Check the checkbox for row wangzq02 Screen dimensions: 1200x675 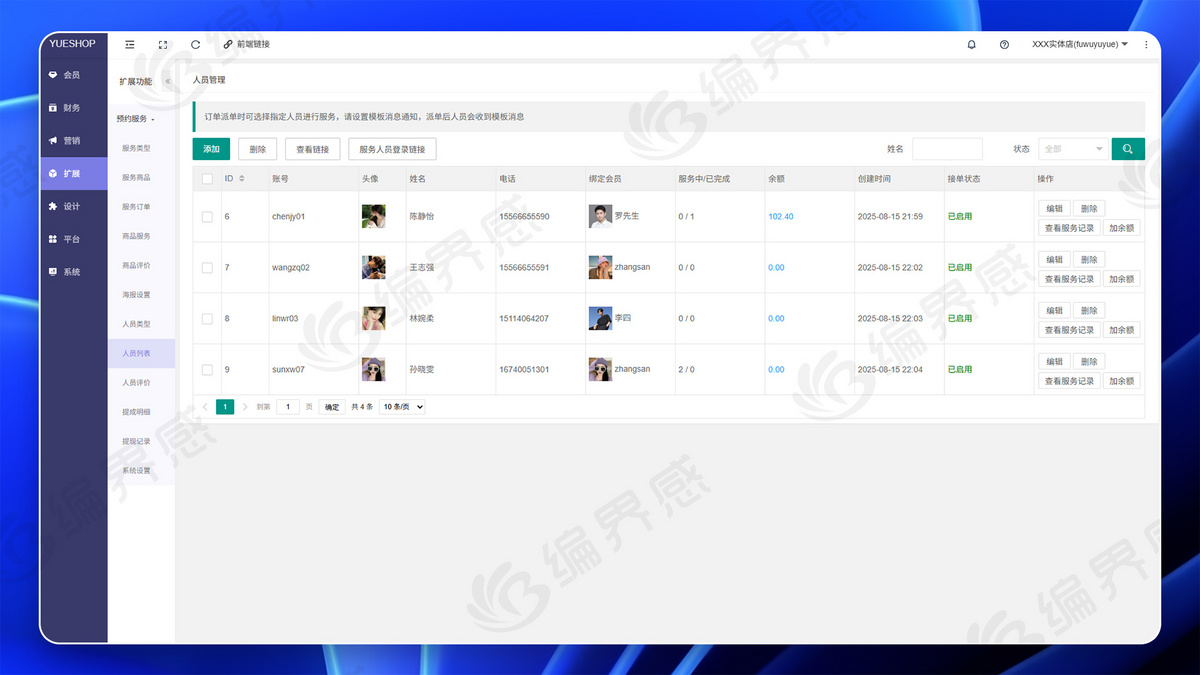tap(207, 268)
